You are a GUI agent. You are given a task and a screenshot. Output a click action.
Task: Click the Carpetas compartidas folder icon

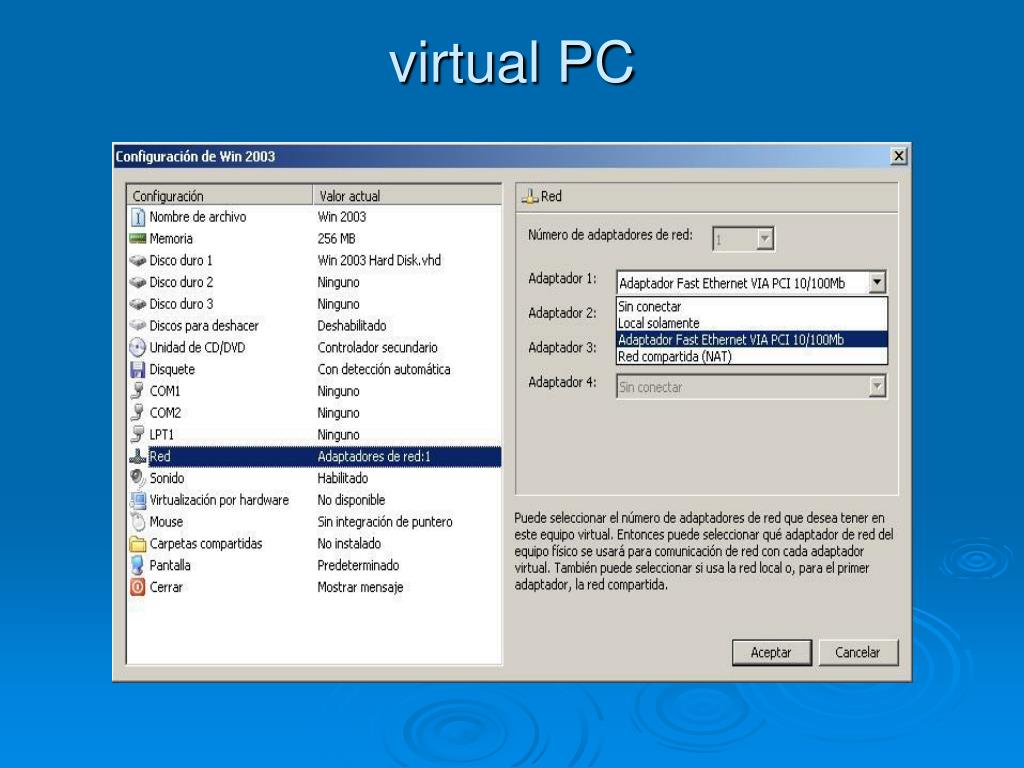click(x=138, y=543)
